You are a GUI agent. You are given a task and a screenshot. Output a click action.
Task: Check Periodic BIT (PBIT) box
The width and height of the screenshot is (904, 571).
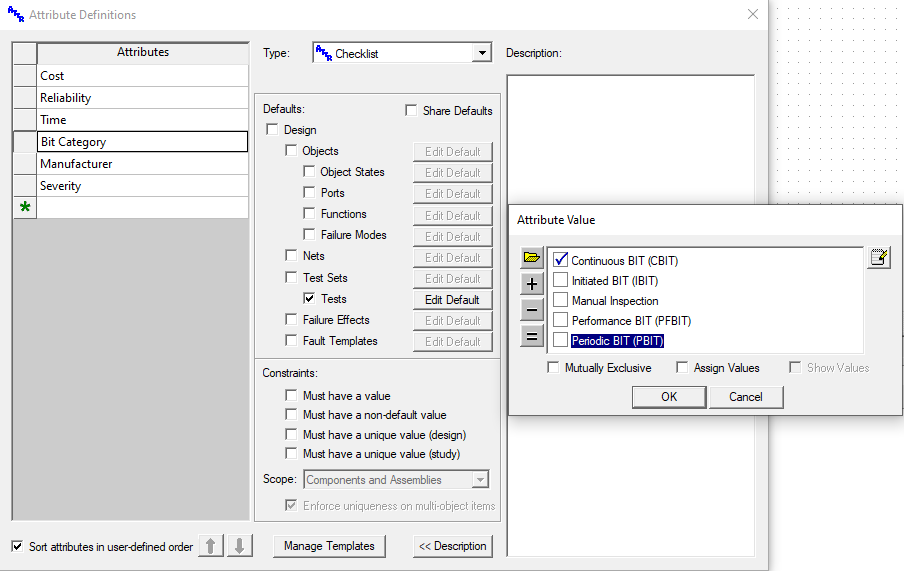tap(560, 340)
